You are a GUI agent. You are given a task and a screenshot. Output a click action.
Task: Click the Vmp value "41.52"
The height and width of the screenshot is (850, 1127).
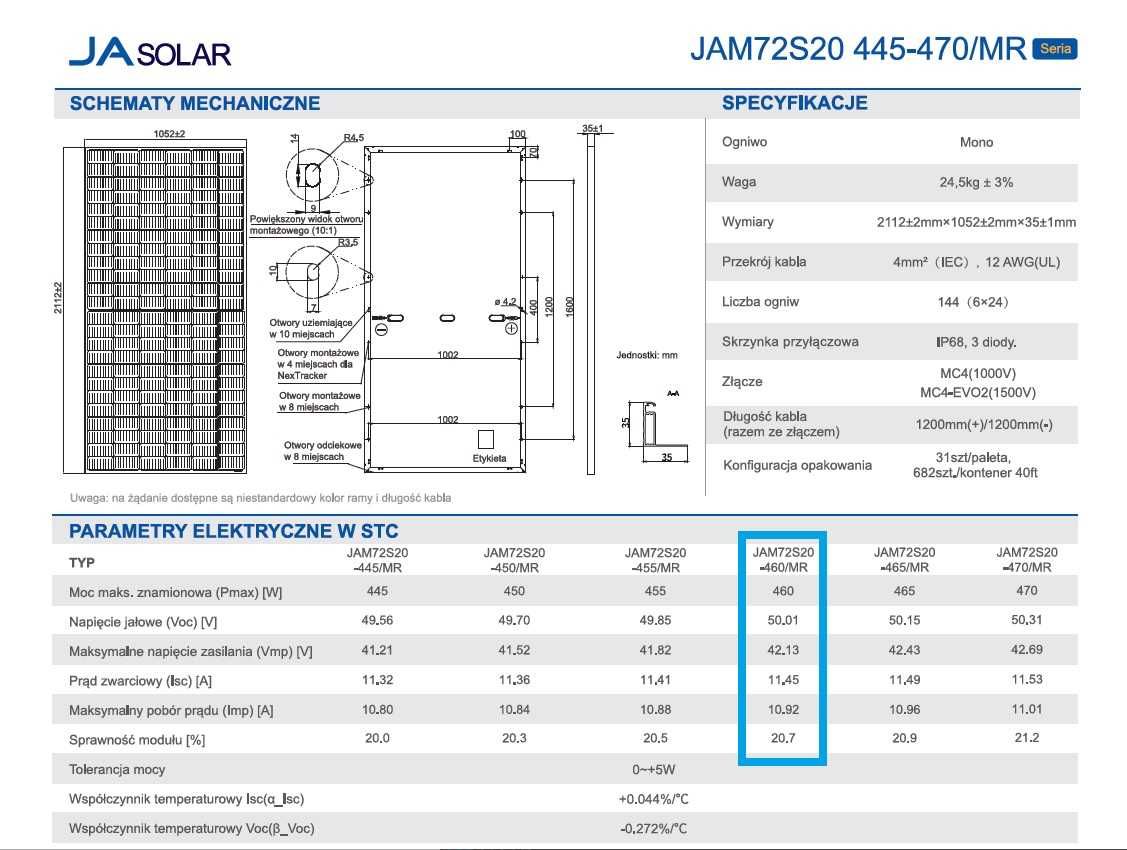pyautogui.click(x=514, y=650)
